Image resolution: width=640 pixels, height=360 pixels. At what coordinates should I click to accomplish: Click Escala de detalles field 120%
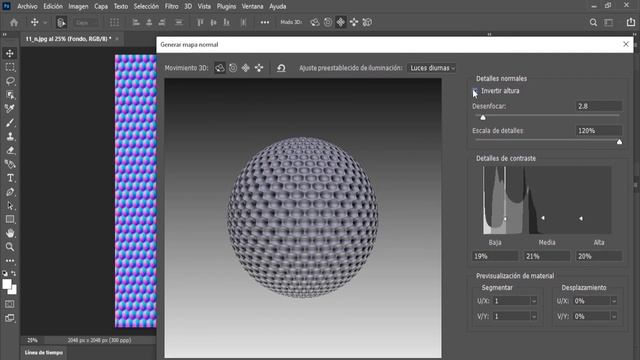599,131
